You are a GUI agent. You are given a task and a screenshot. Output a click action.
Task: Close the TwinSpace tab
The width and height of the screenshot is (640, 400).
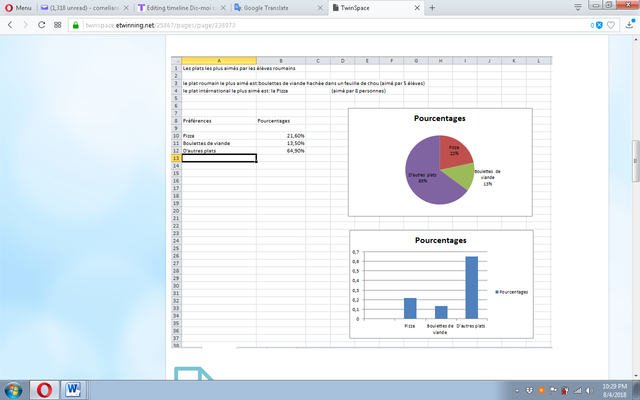click(x=417, y=8)
